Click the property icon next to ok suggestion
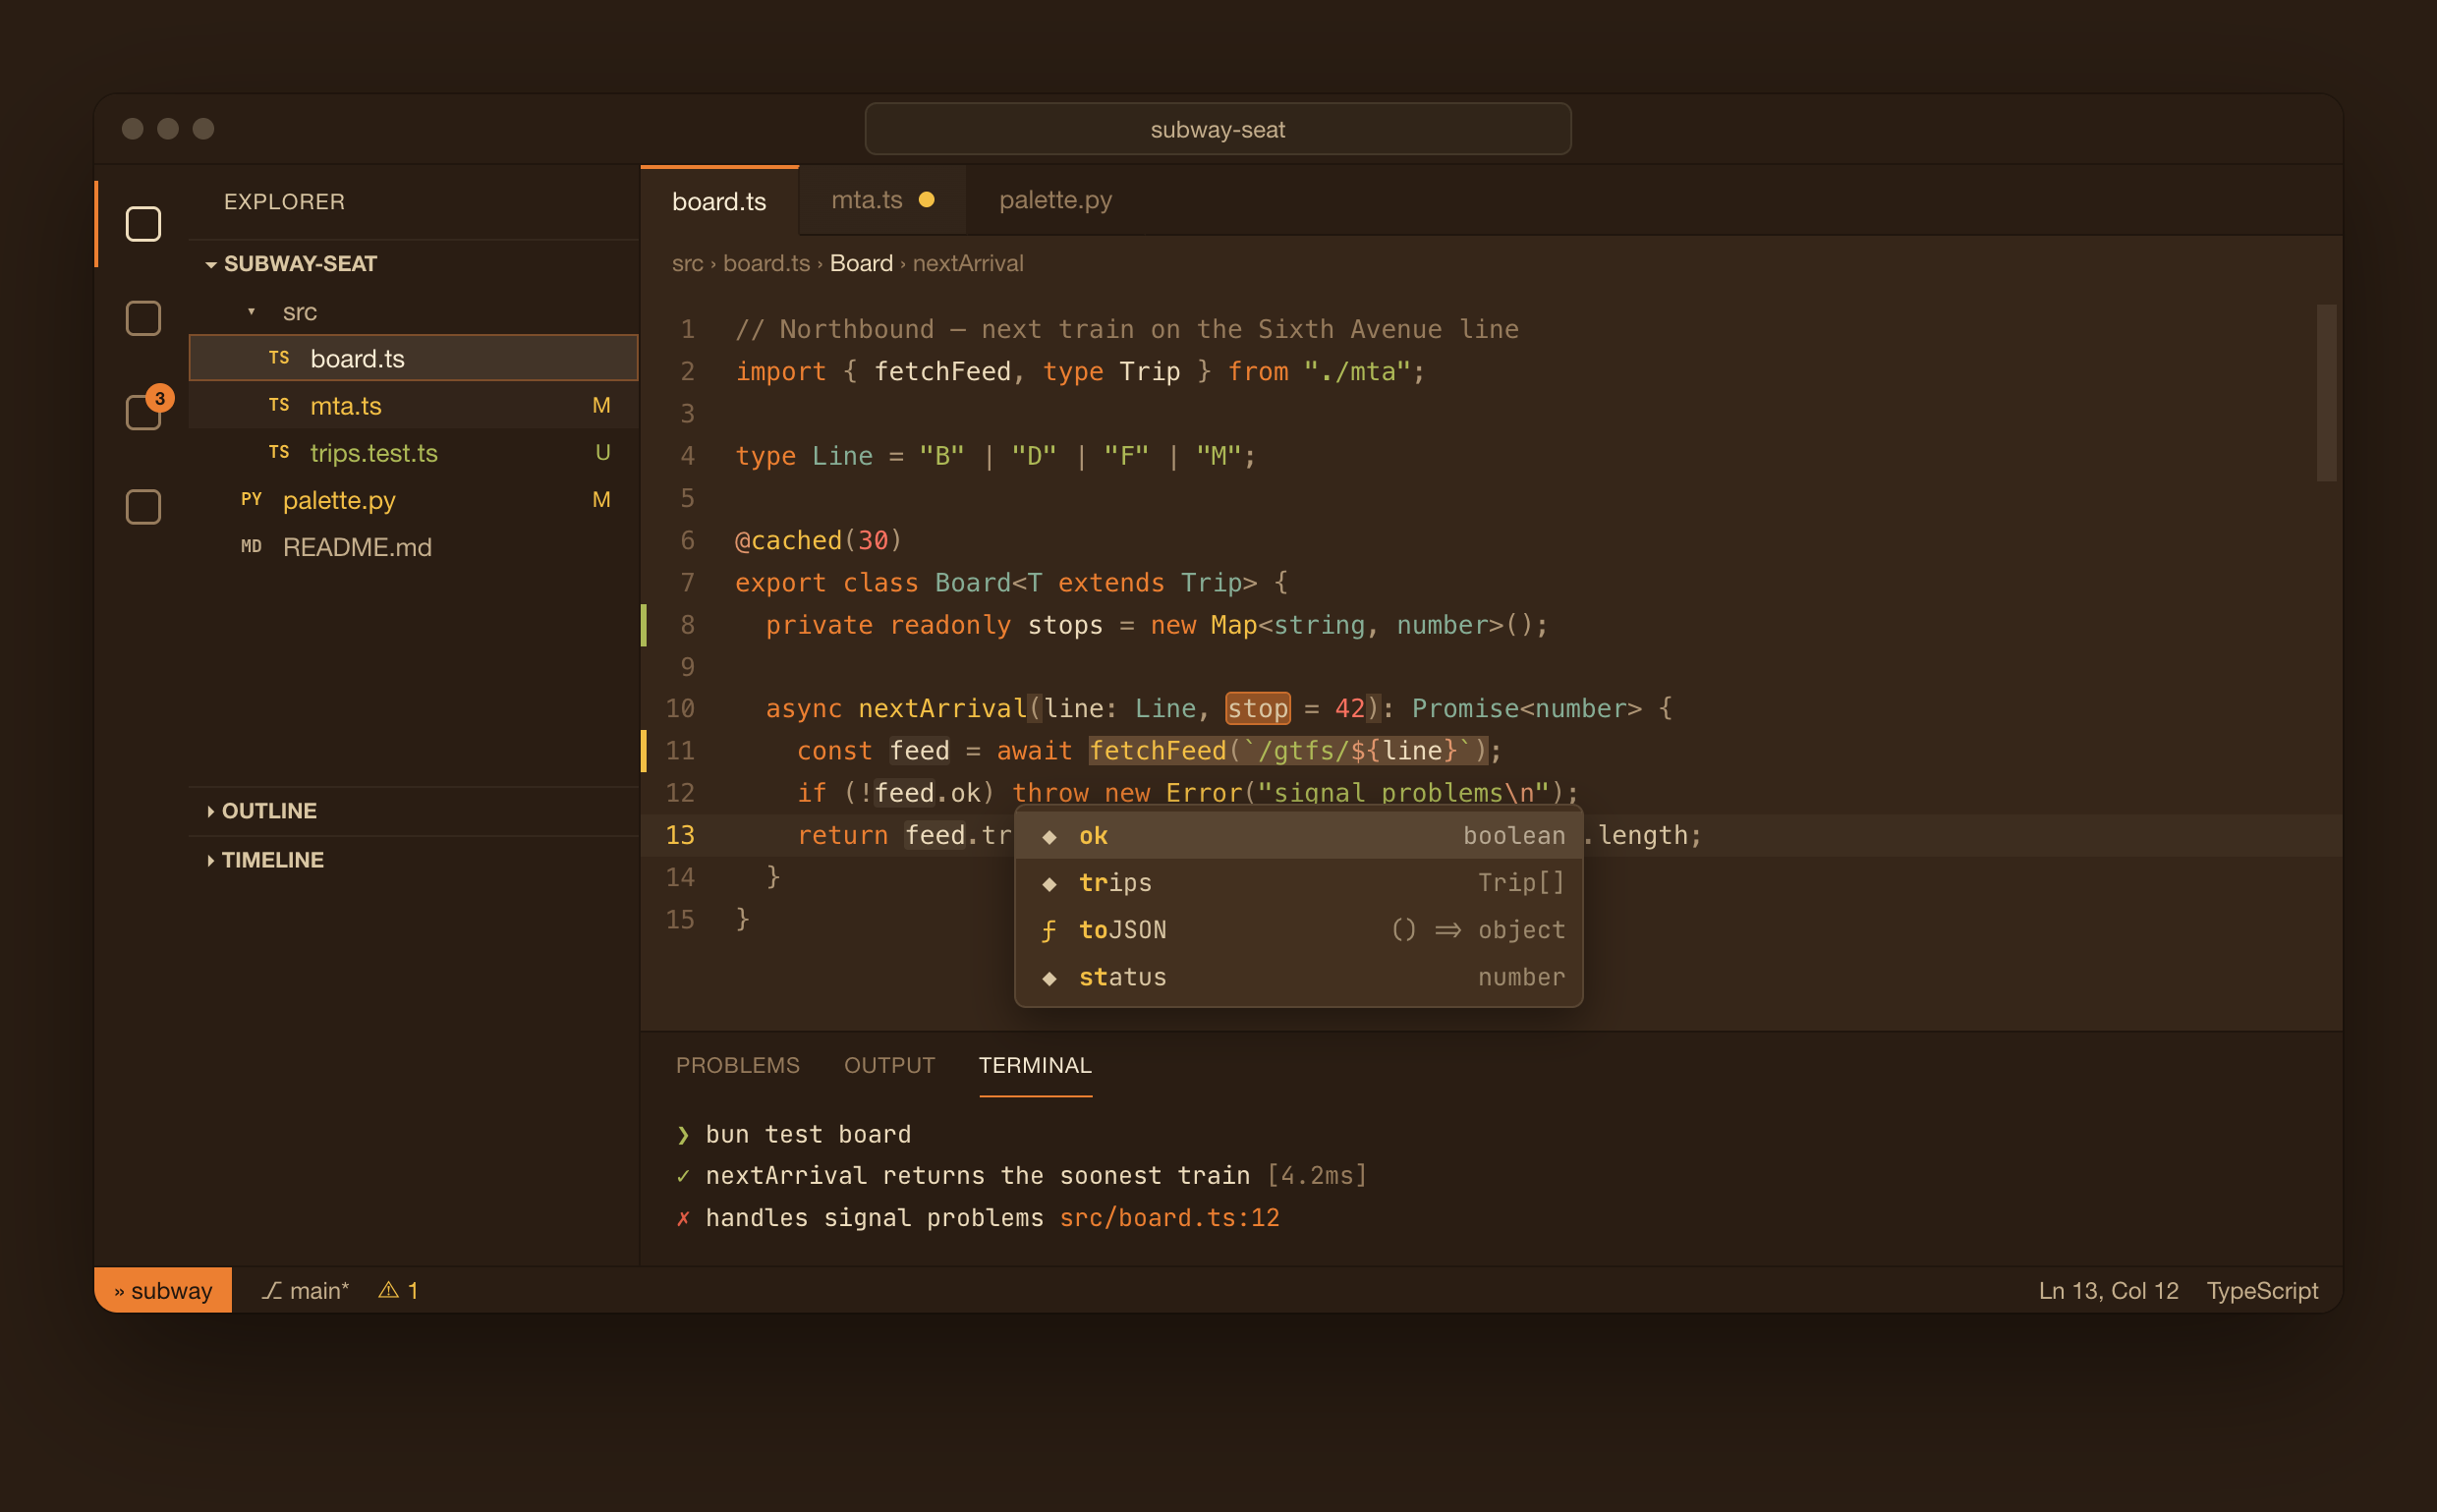Viewport: 2437px width, 1512px height. [x=1049, y=836]
